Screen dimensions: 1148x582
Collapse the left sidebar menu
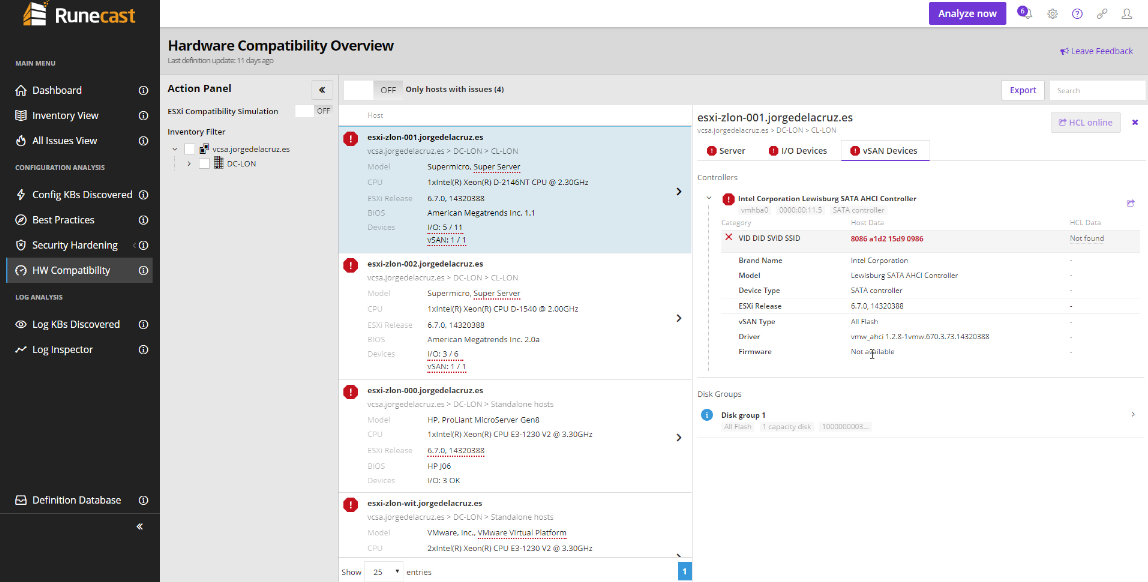tap(139, 526)
